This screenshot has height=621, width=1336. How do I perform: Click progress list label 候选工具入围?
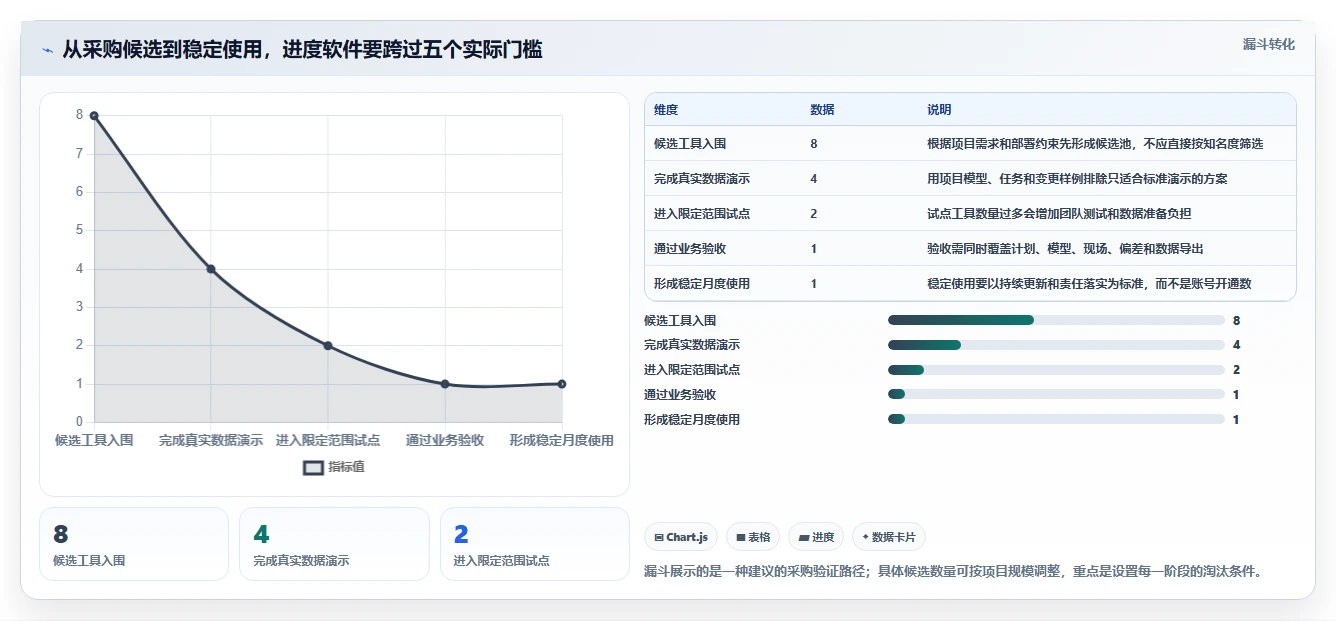(680, 321)
